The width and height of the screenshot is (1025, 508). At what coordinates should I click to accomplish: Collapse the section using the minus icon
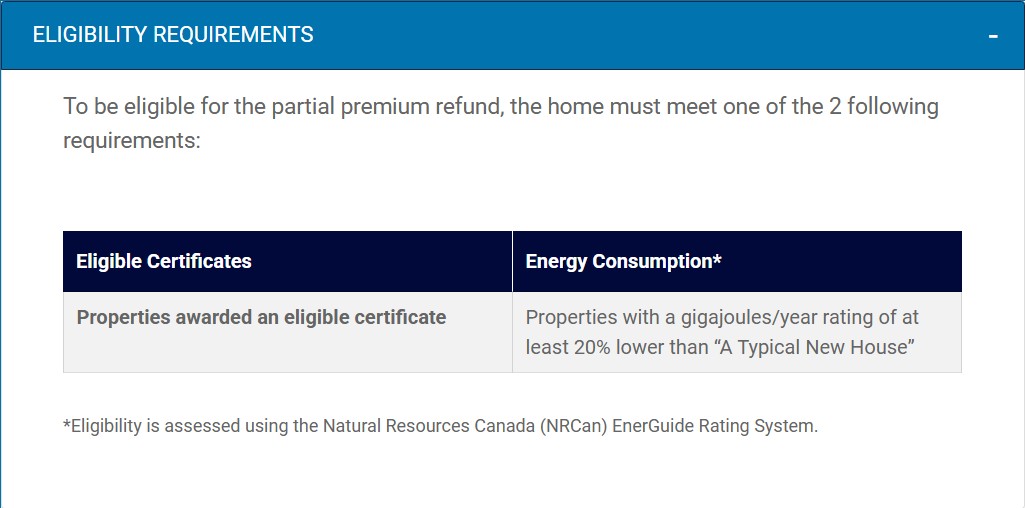click(x=993, y=36)
